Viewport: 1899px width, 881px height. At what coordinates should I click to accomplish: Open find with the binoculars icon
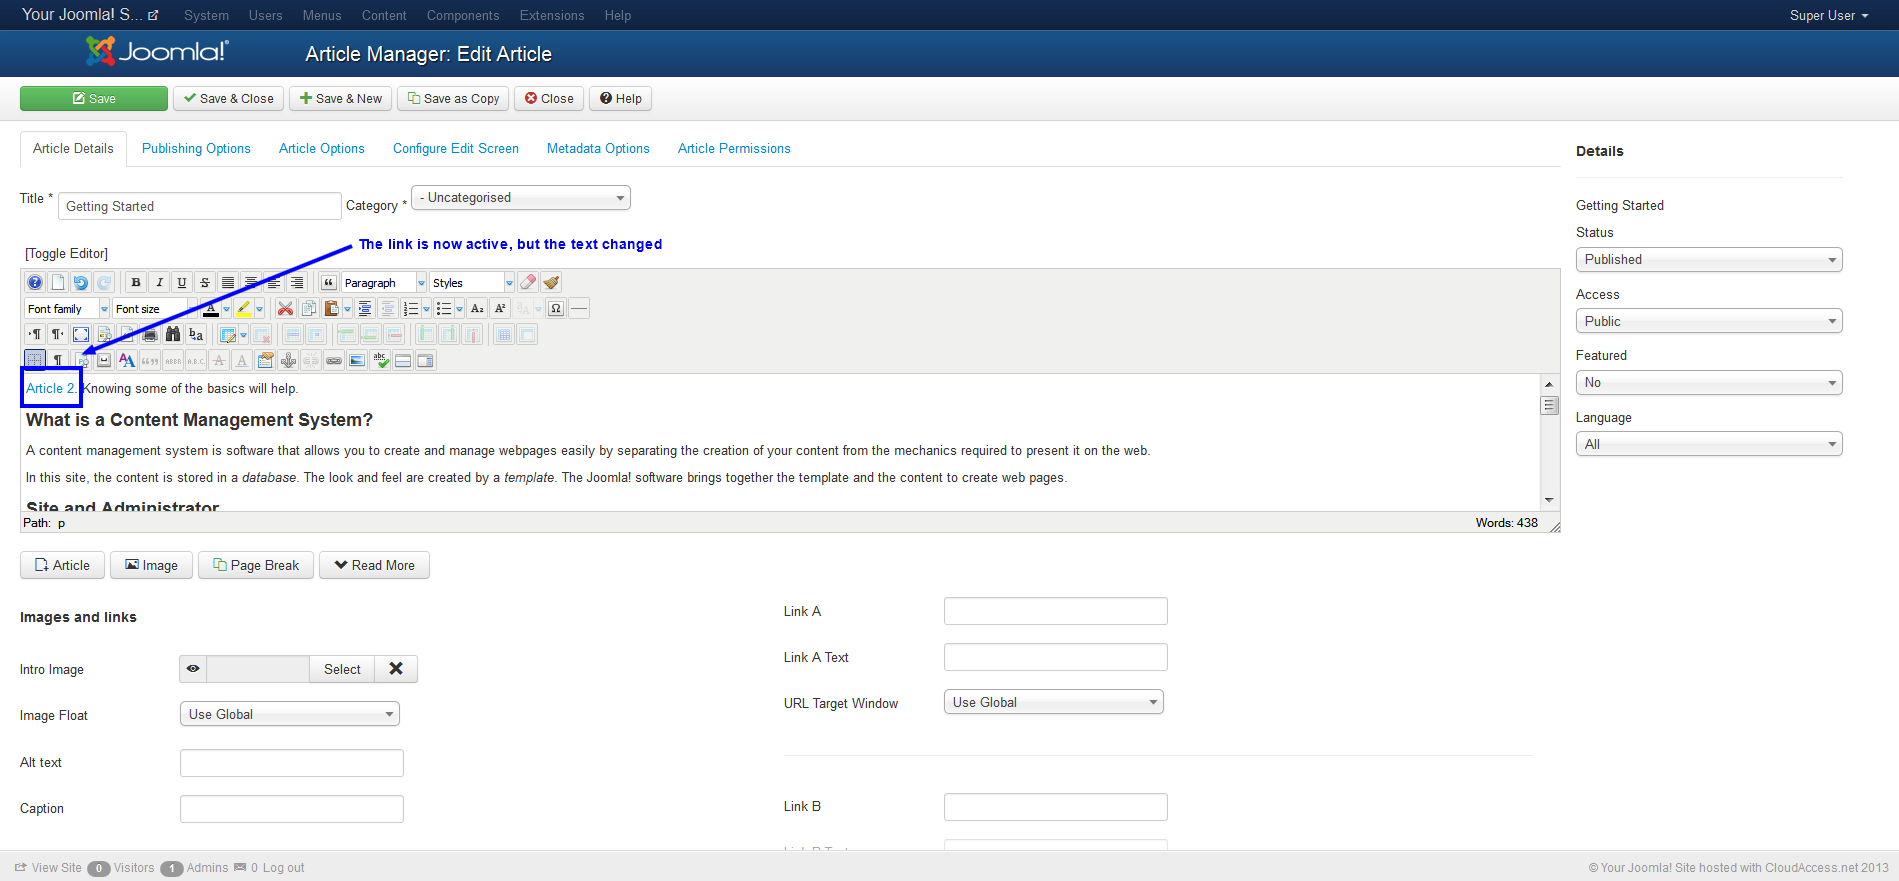pyautogui.click(x=173, y=335)
